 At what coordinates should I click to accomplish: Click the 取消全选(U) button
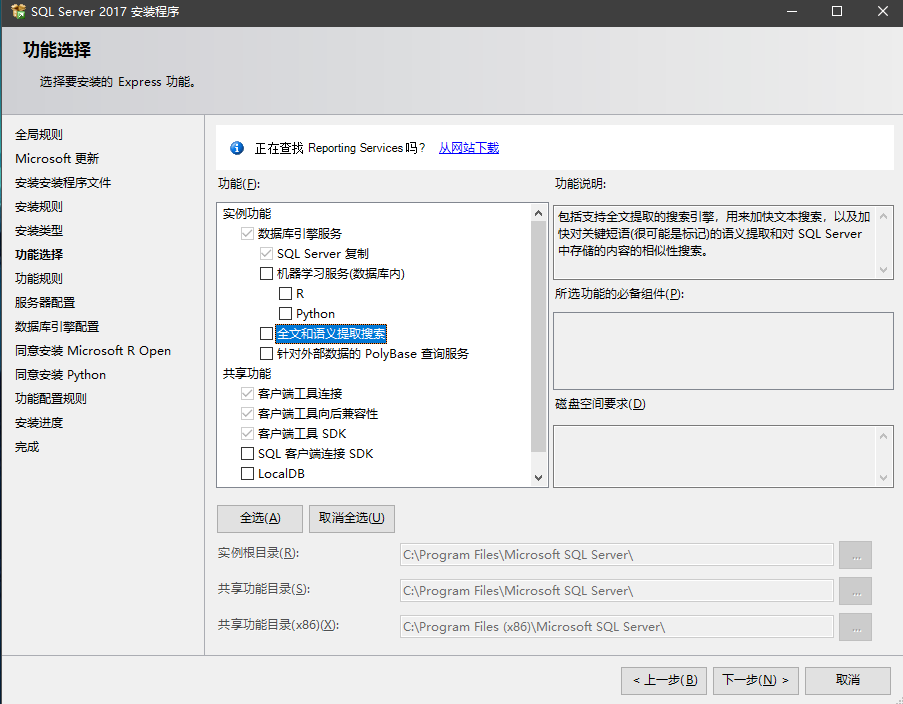click(x=352, y=518)
